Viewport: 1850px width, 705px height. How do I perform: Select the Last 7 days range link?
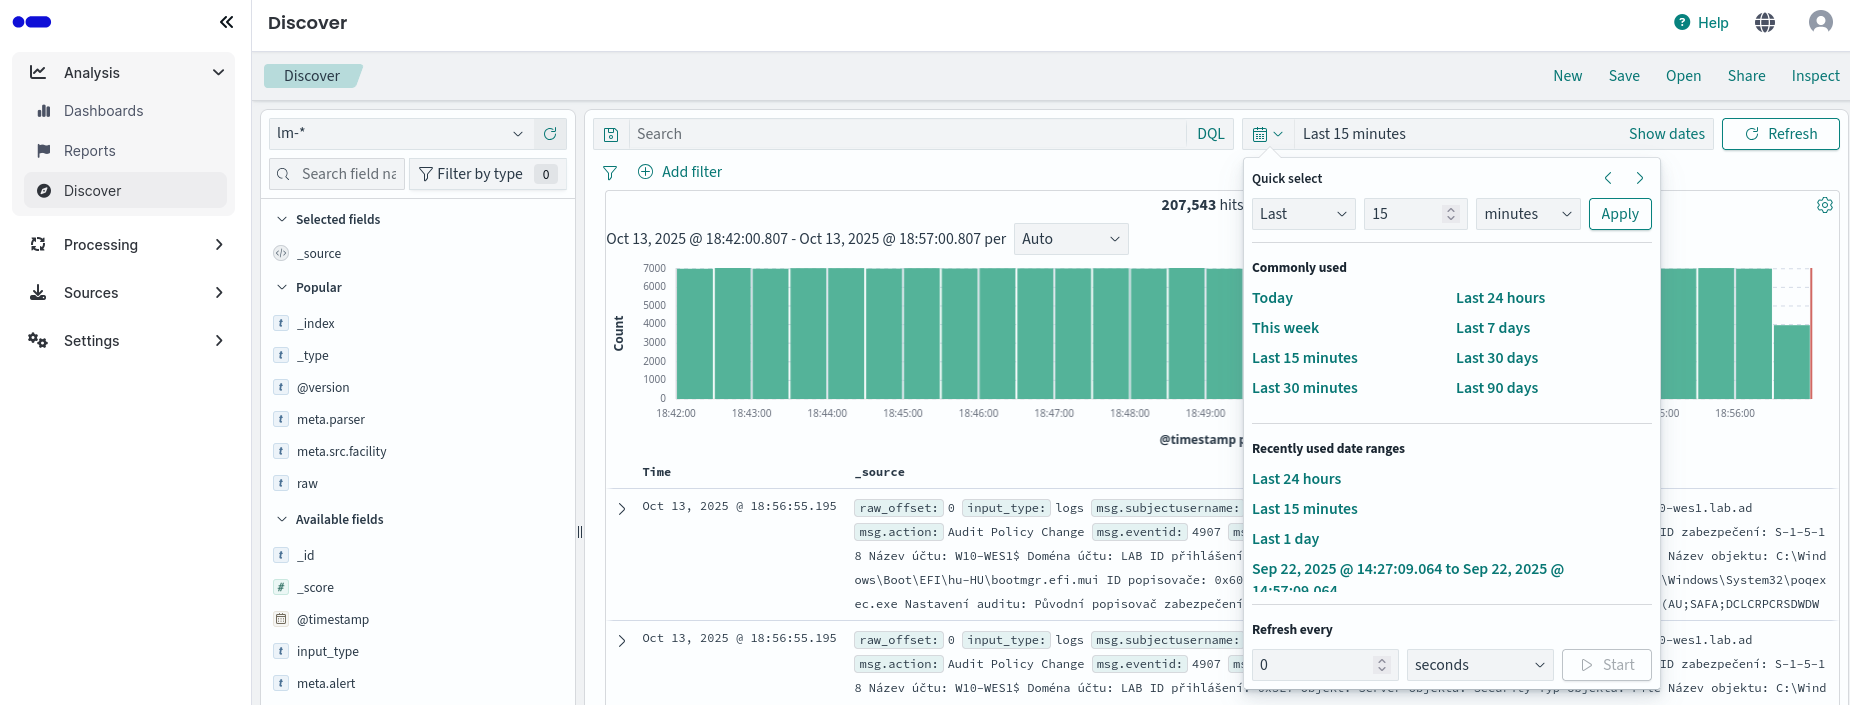(x=1492, y=328)
